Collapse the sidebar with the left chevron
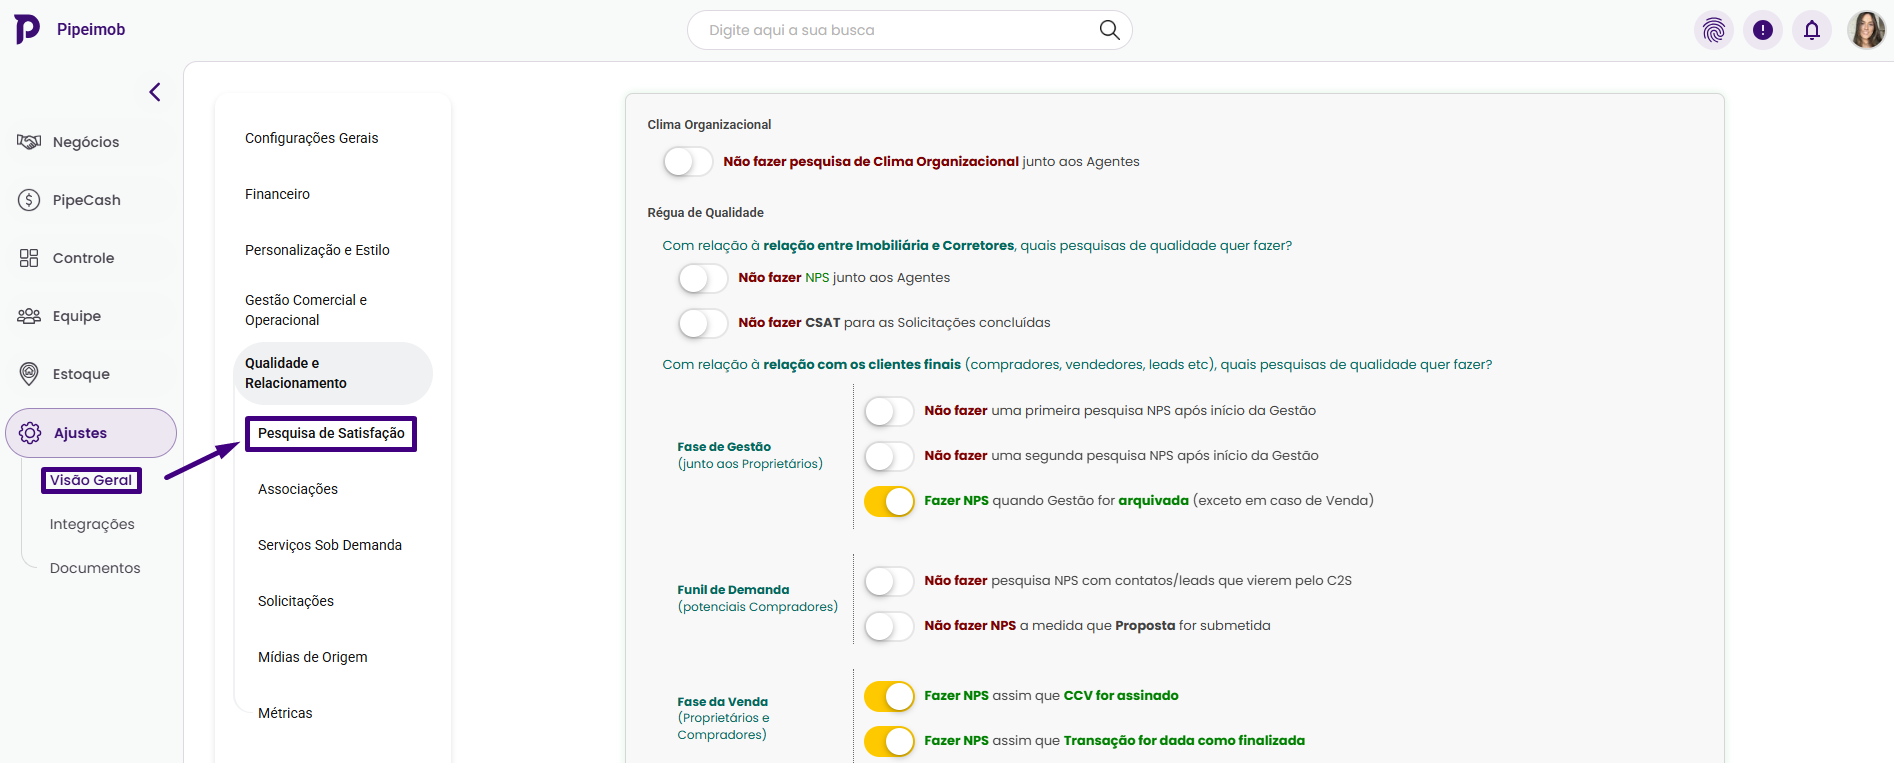The image size is (1894, 763). (x=155, y=92)
